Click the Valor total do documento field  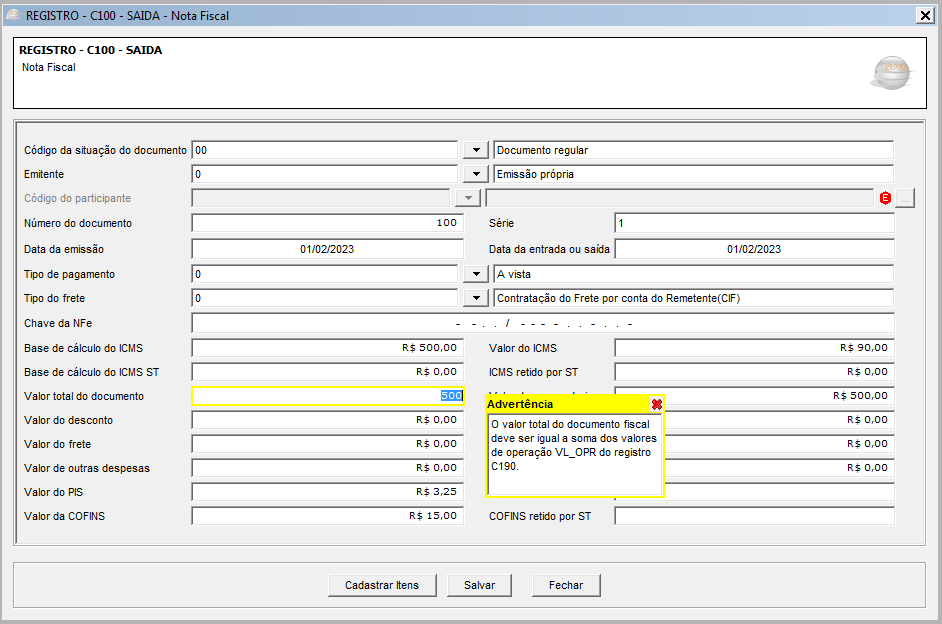point(327,396)
